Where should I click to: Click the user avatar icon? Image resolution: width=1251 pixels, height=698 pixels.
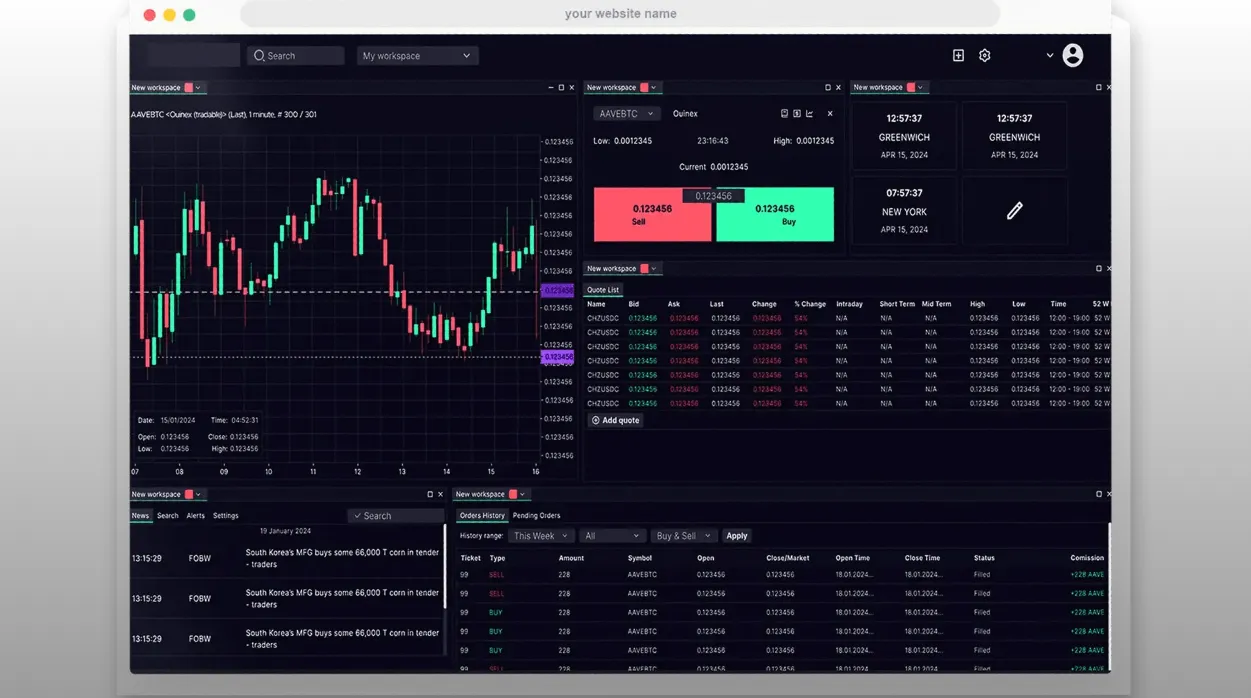[1073, 55]
